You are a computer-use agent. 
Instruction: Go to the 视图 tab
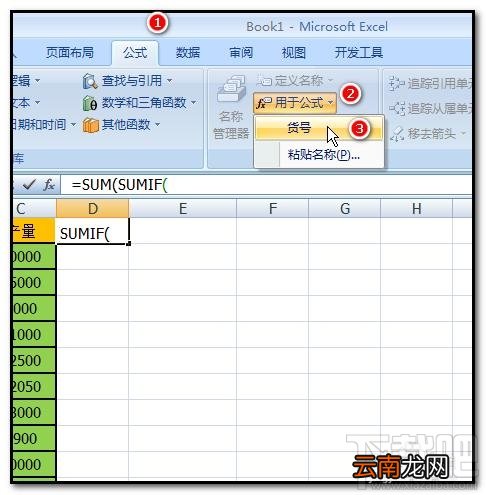294,53
